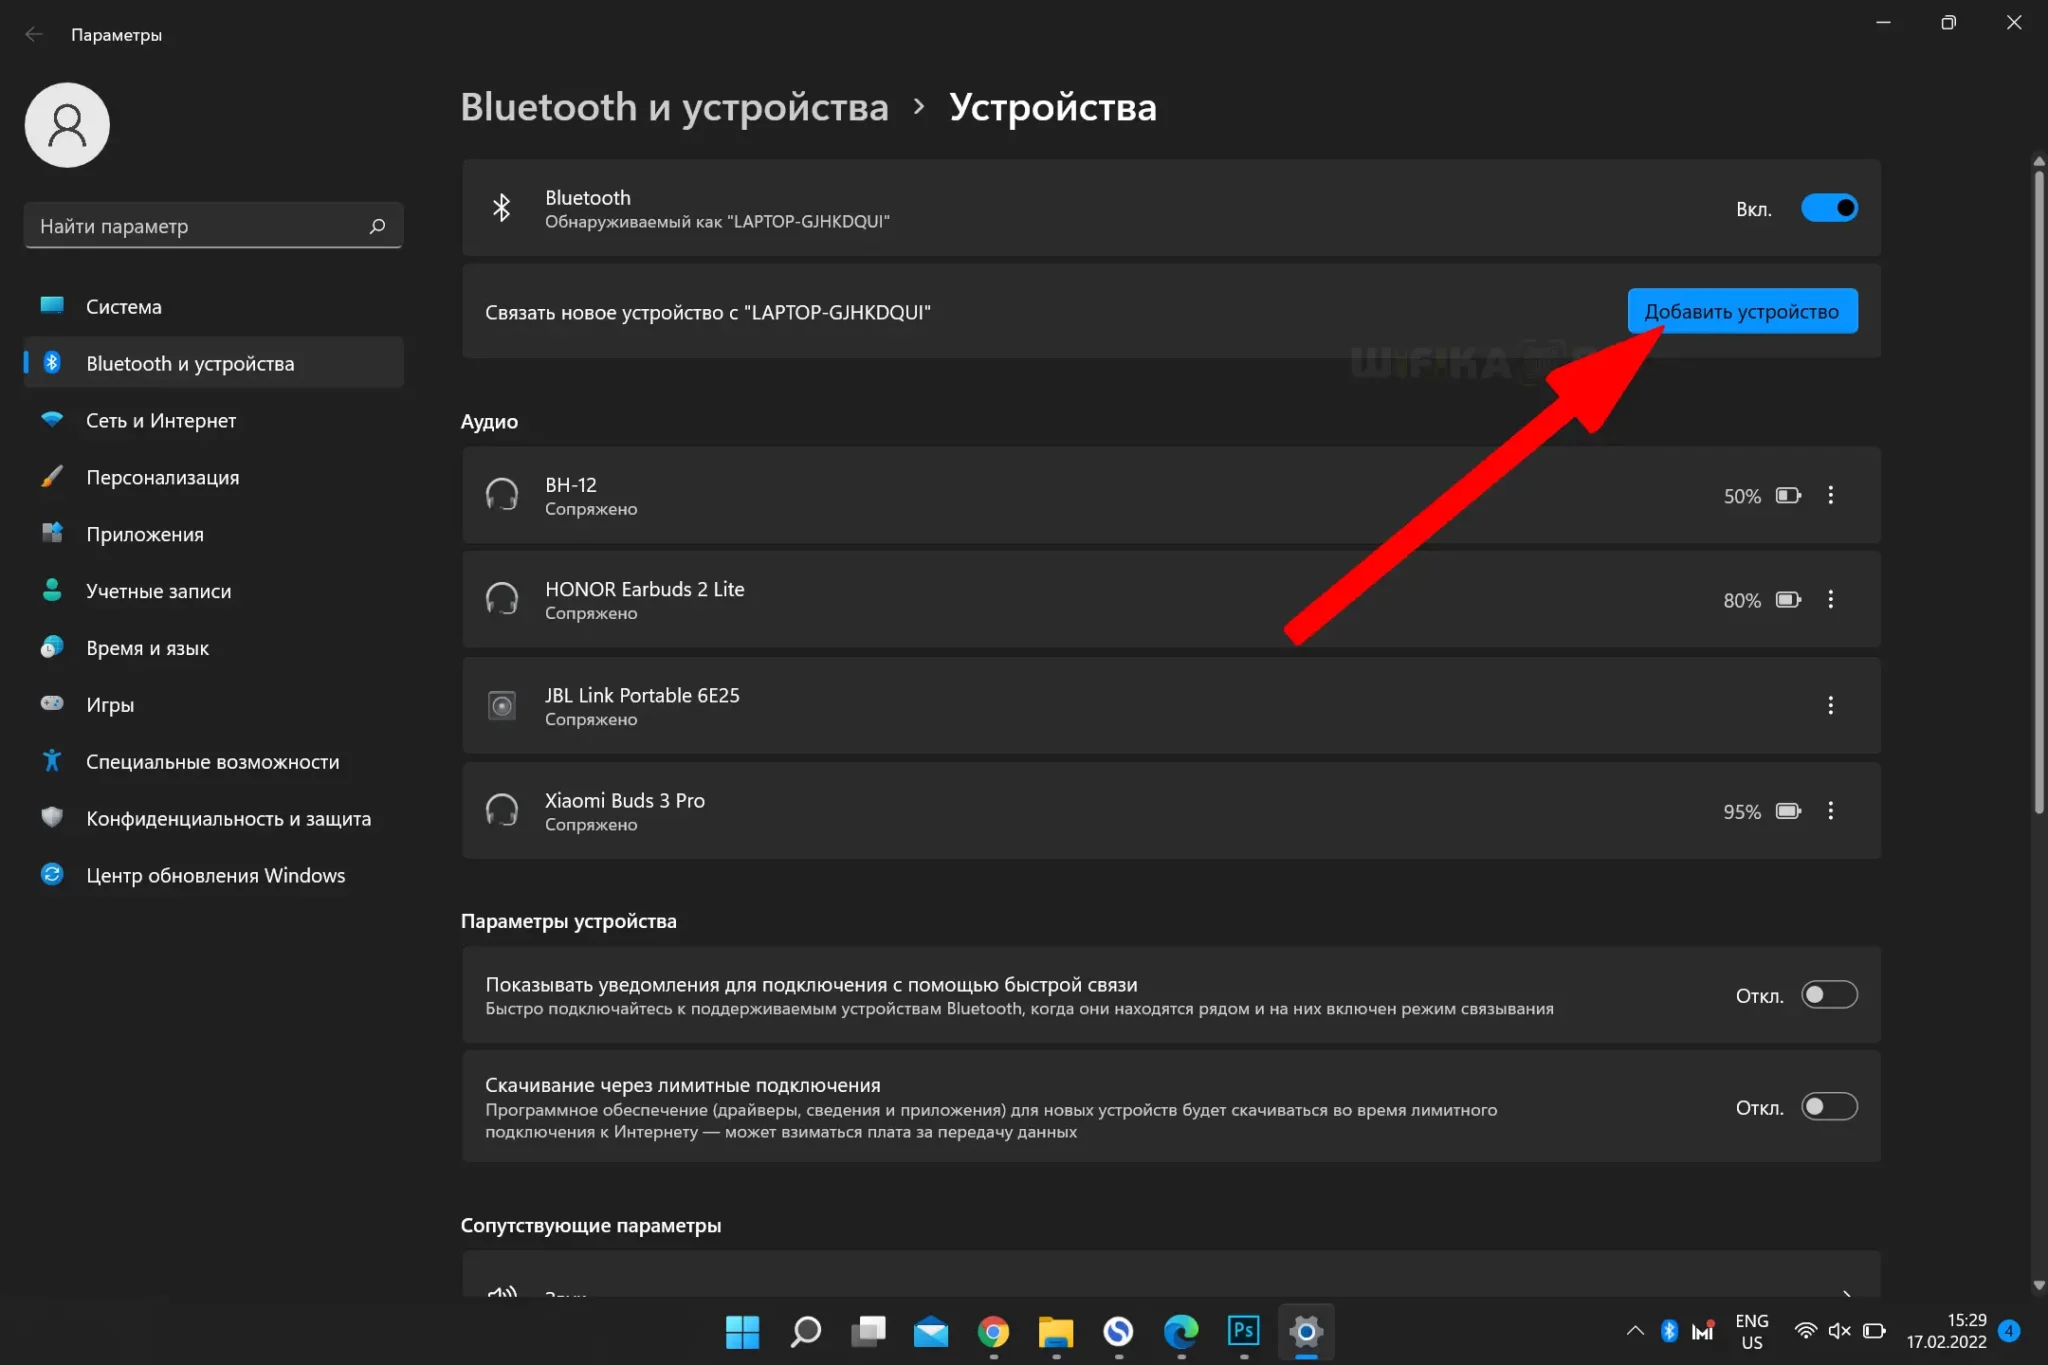
Task: Click the BH-12 headphone icon
Action: (x=501, y=494)
